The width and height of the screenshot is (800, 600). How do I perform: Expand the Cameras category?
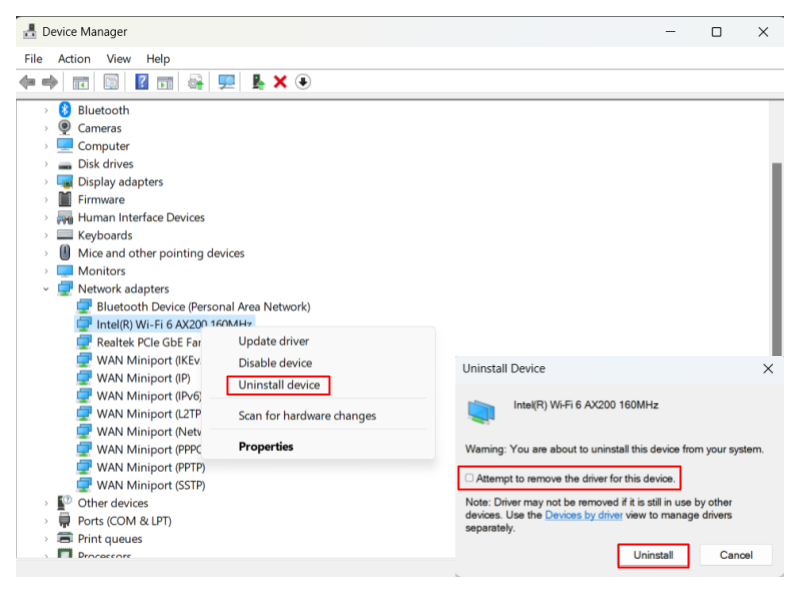pos(46,128)
